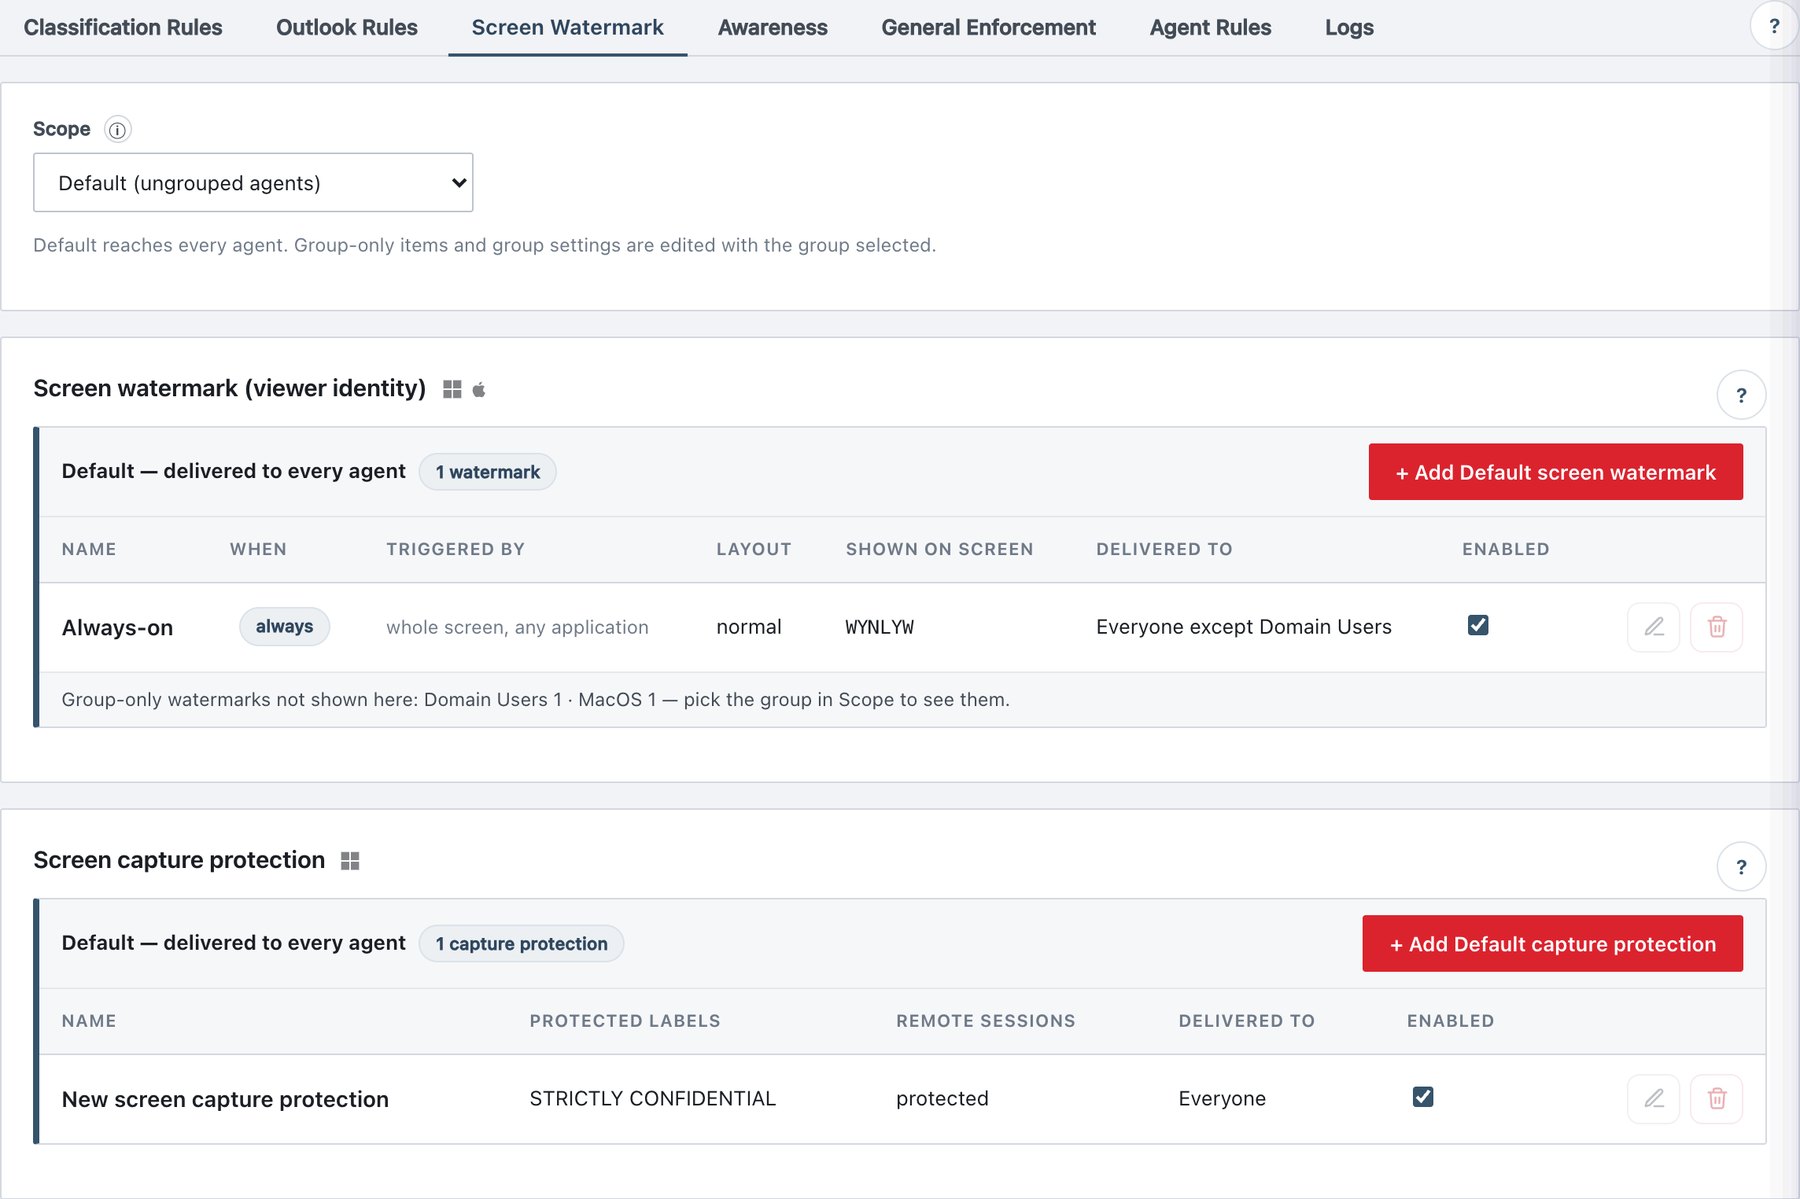Viewport: 1800px width, 1199px height.
Task: Click the Always-on watermark name
Action: [117, 628]
